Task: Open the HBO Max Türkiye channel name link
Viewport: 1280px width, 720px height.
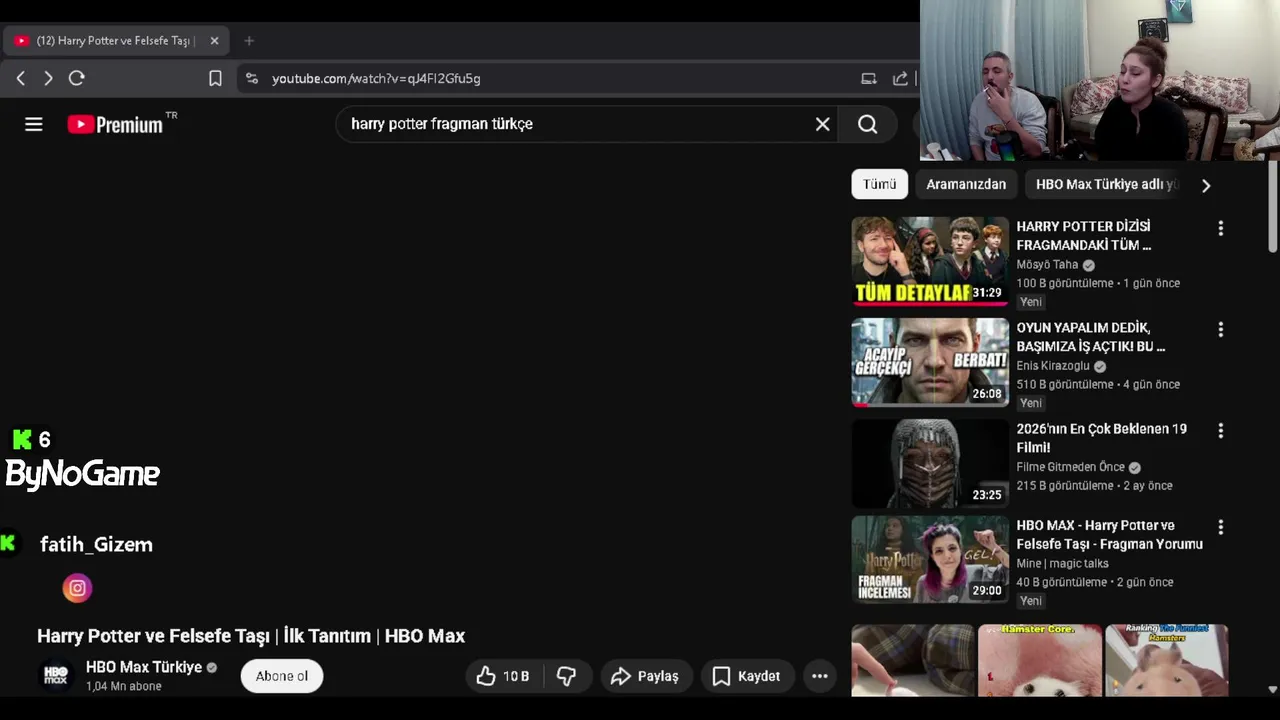Action: tap(144, 667)
